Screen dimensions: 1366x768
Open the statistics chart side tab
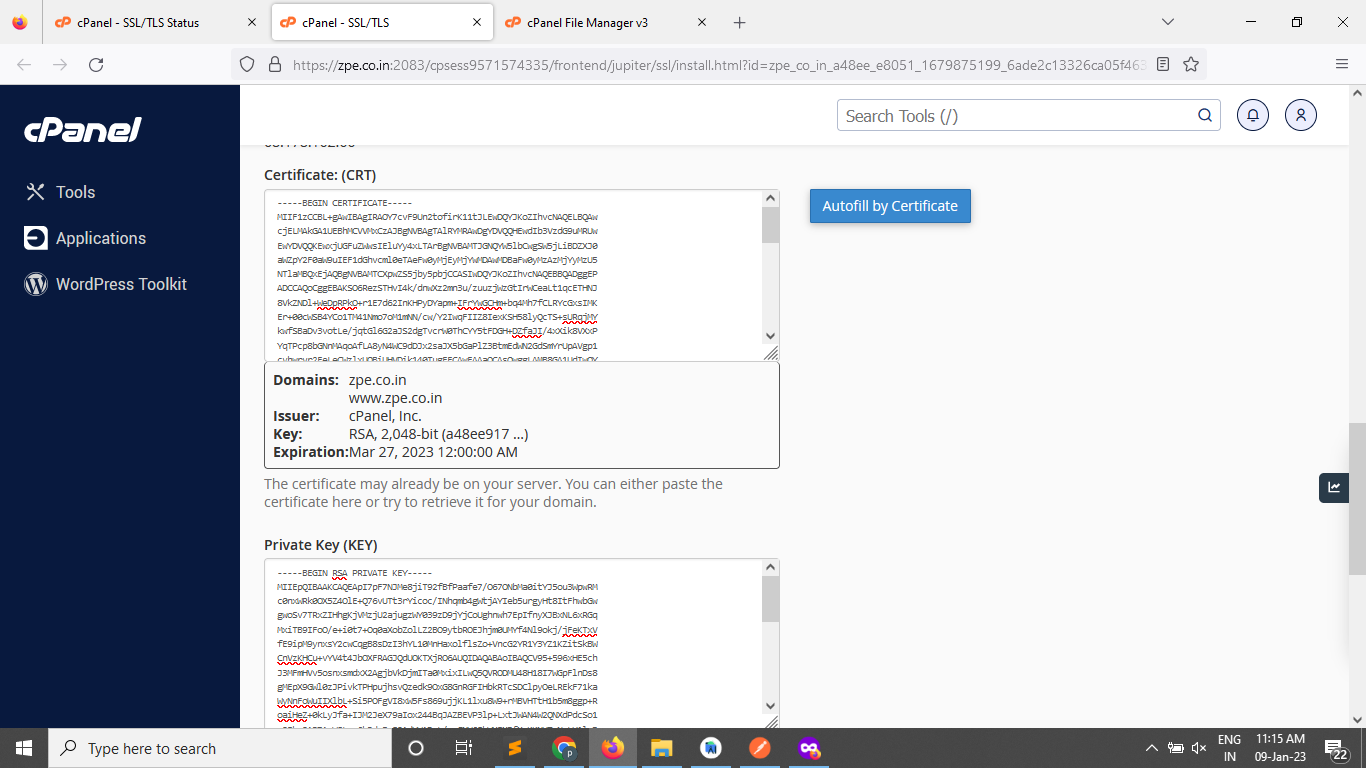(x=1334, y=487)
